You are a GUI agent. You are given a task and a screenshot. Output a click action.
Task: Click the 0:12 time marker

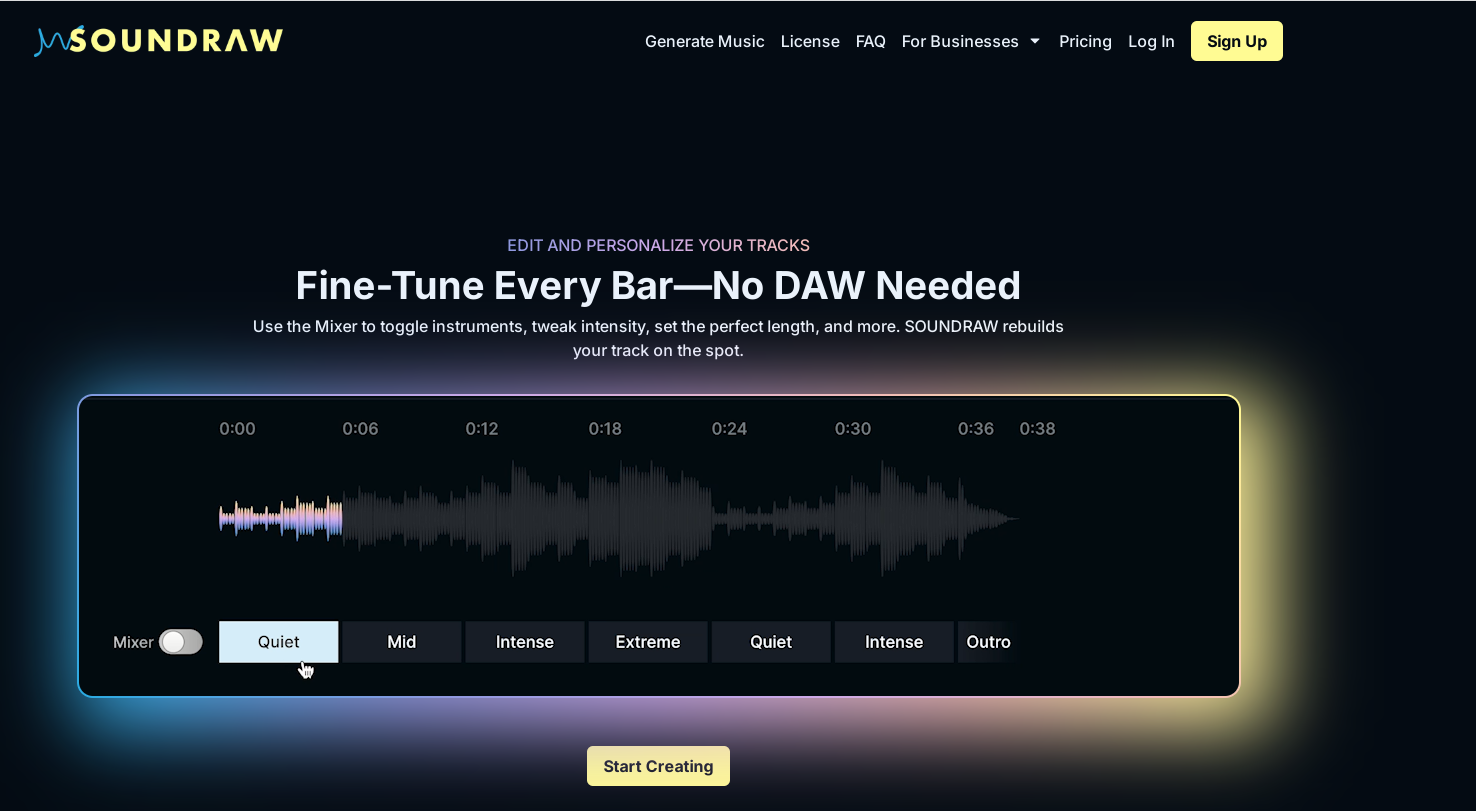[x=482, y=429]
